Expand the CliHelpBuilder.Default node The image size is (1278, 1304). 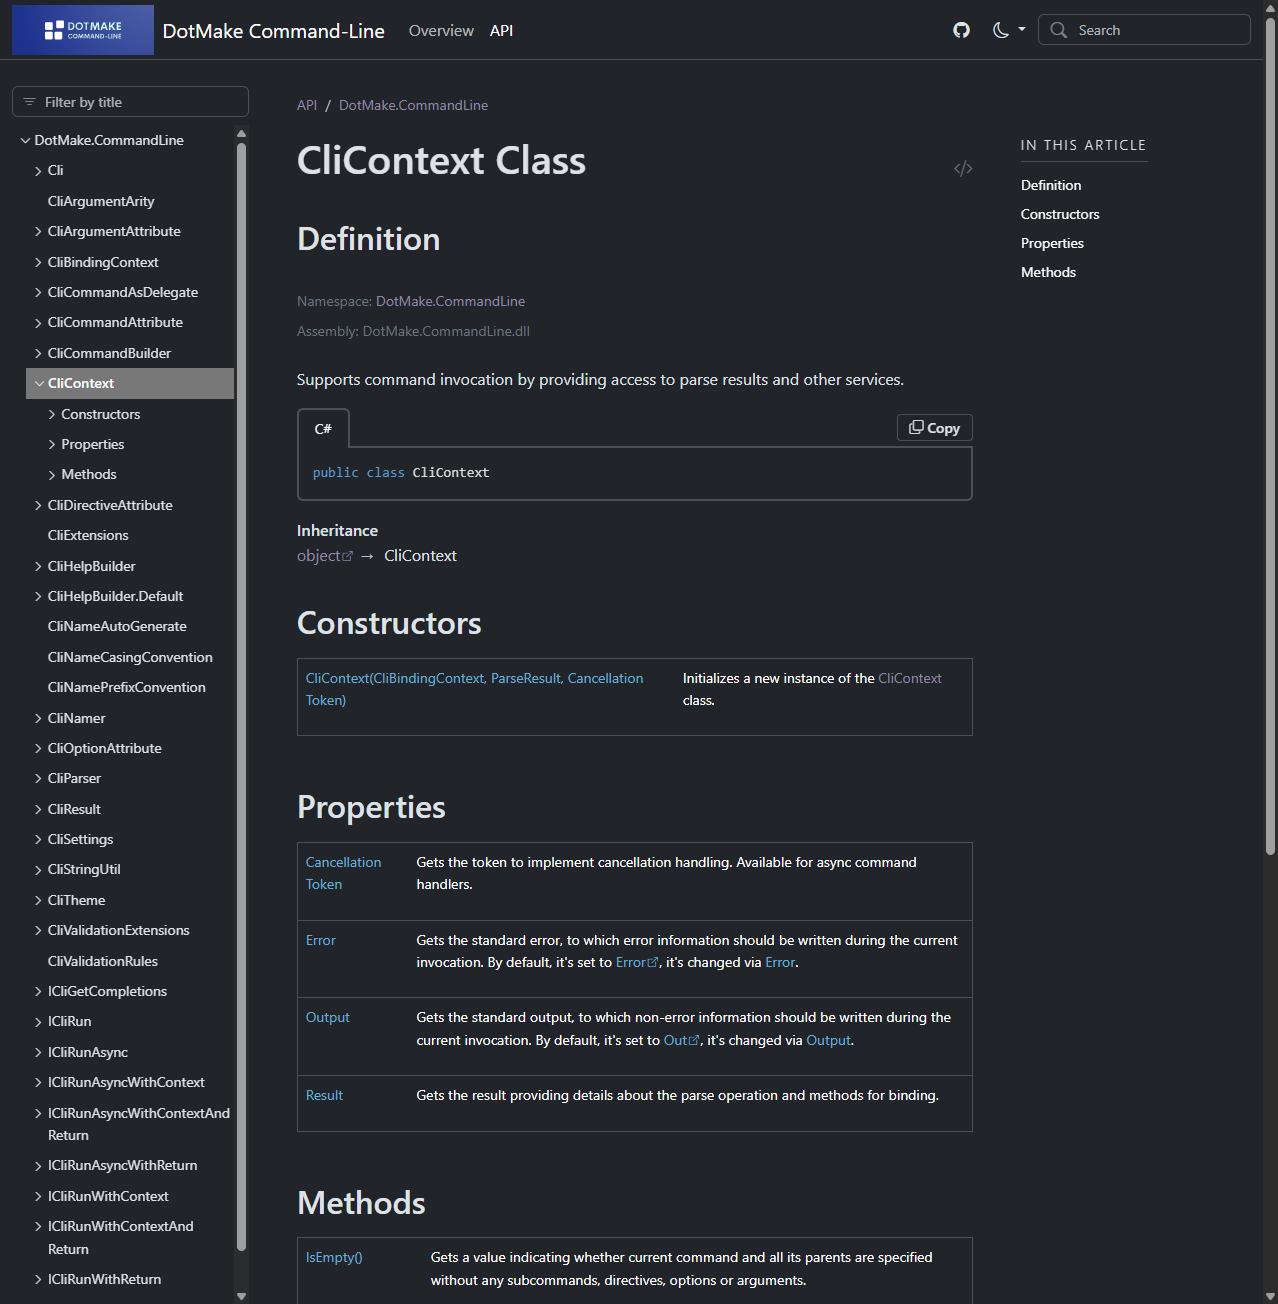click(38, 596)
